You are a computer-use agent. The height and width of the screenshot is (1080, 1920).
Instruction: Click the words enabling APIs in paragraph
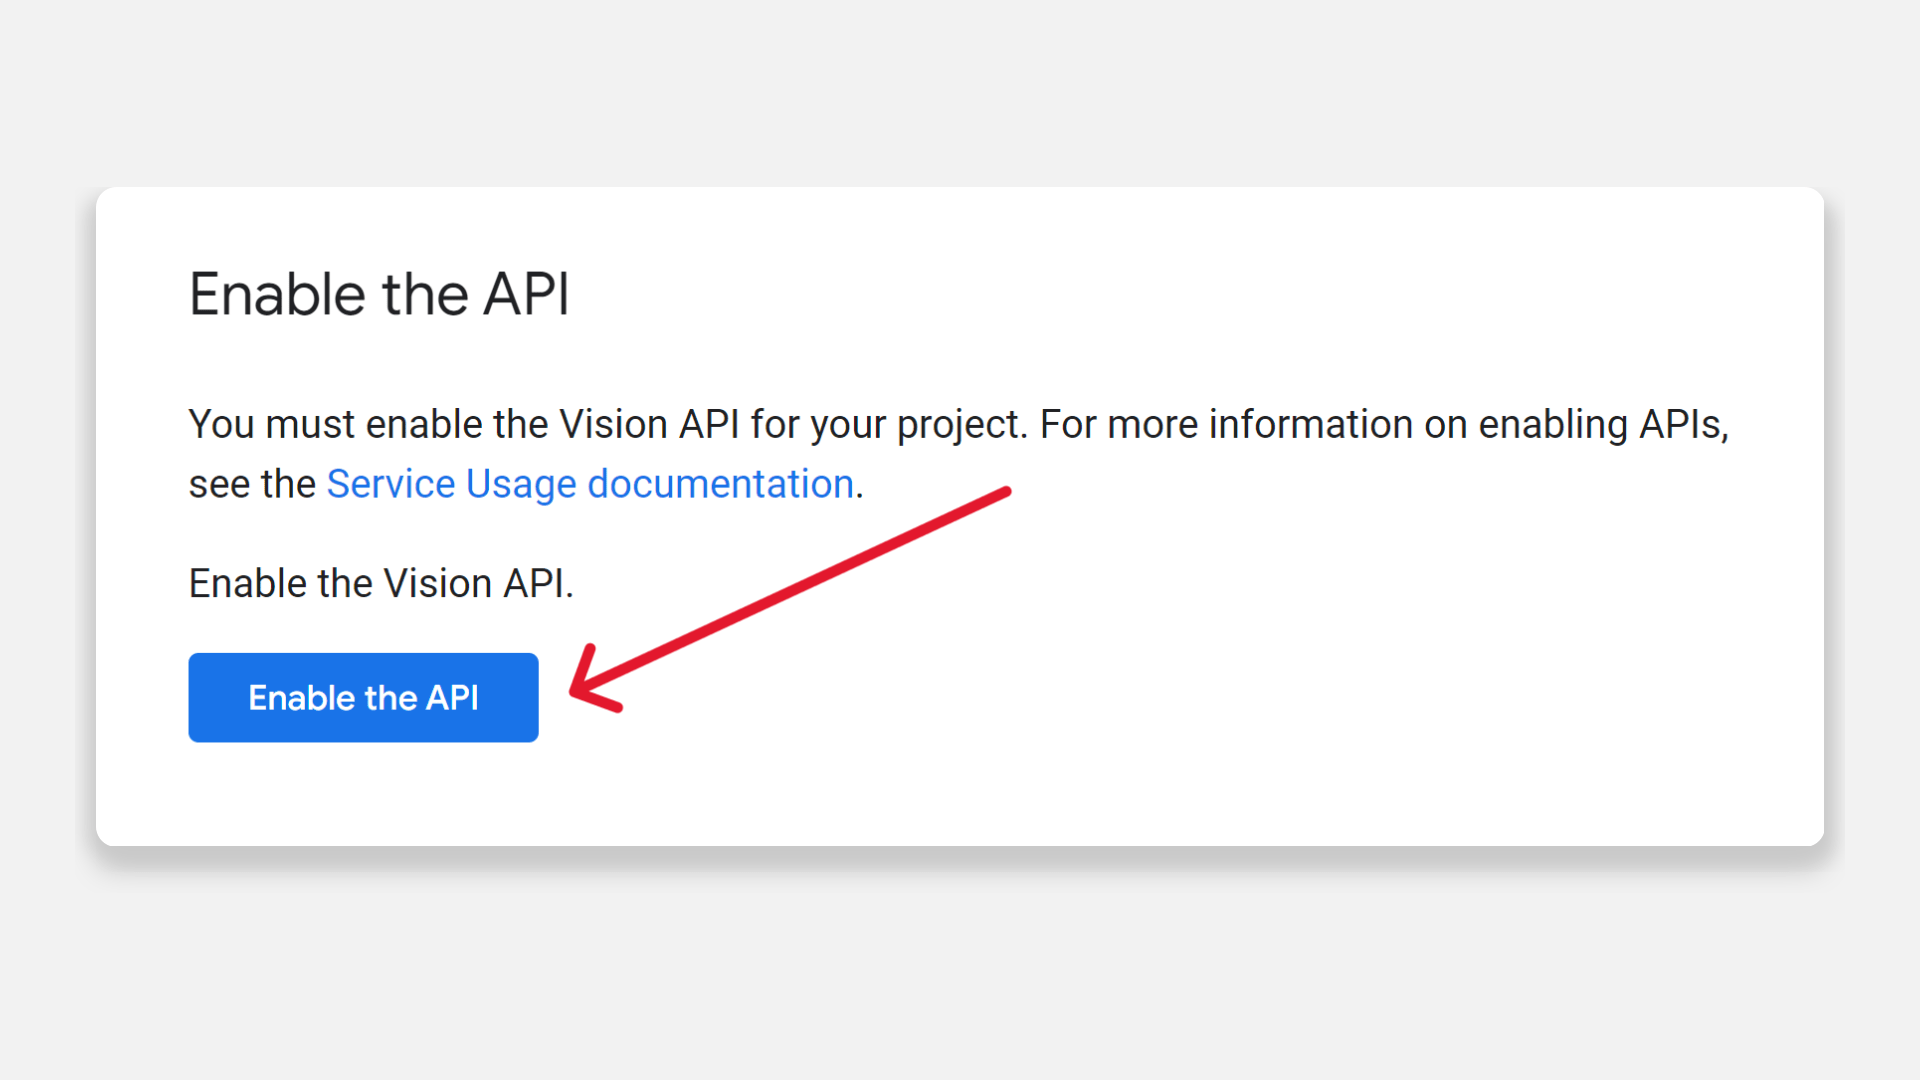pyautogui.click(x=1600, y=424)
